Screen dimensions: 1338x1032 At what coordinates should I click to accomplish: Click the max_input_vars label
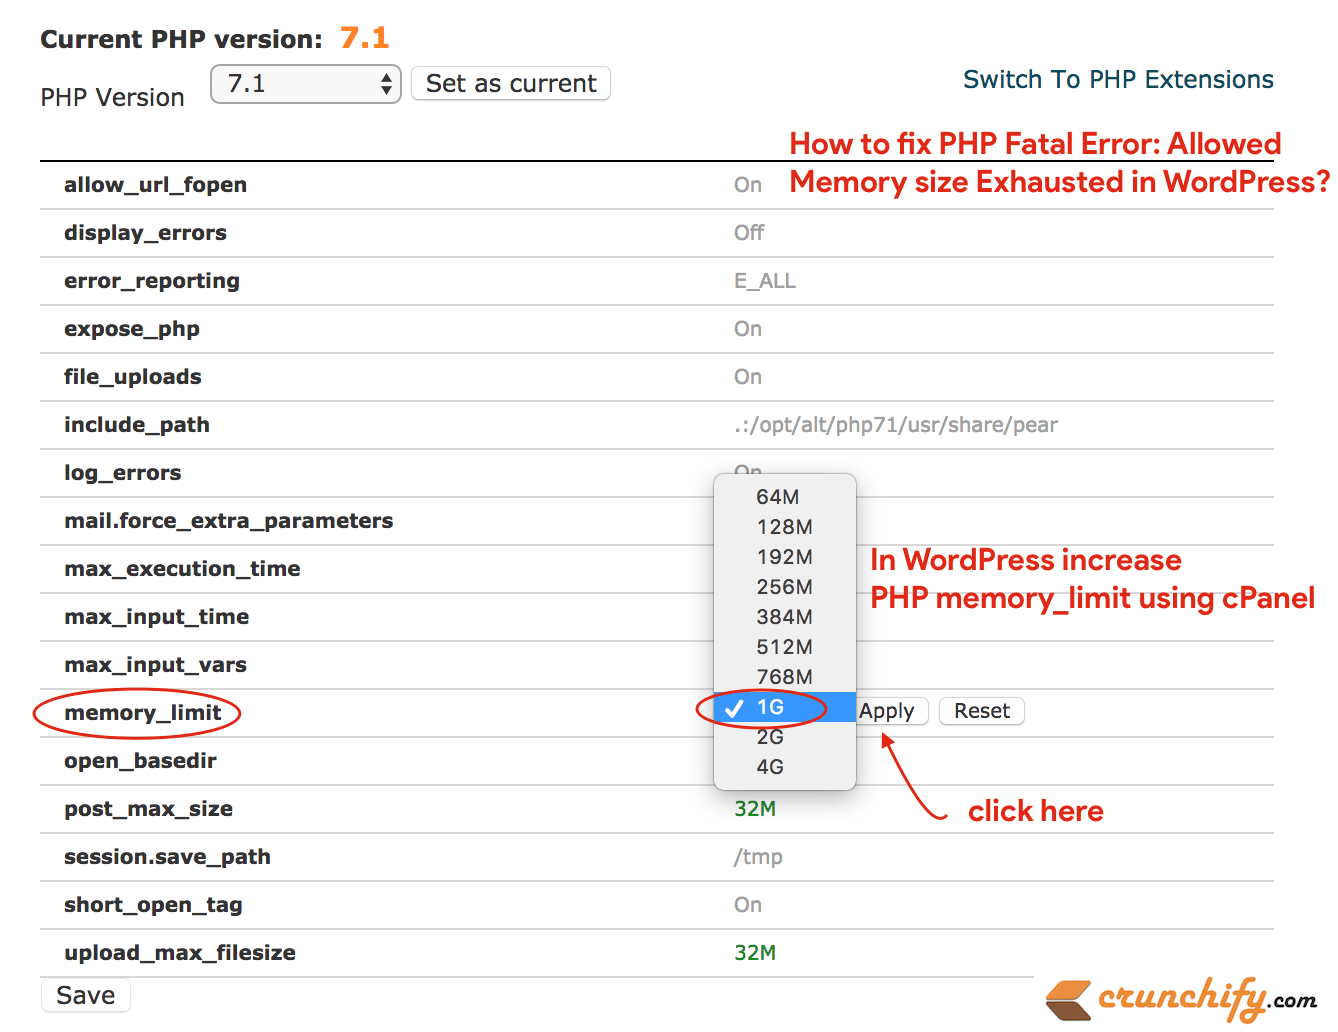[155, 665]
